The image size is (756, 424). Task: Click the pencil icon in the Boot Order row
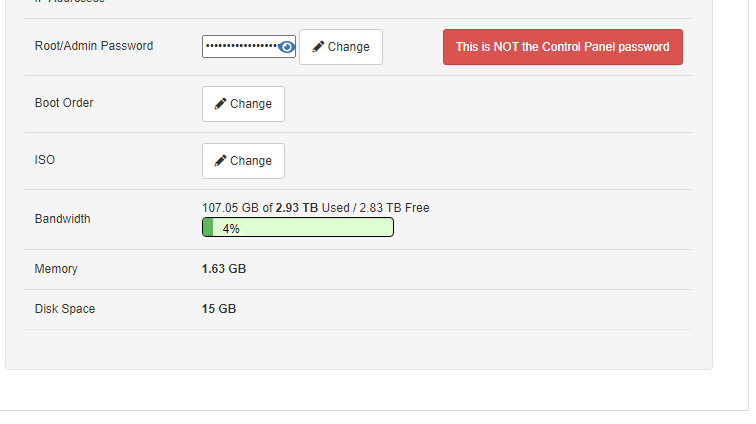(x=220, y=104)
